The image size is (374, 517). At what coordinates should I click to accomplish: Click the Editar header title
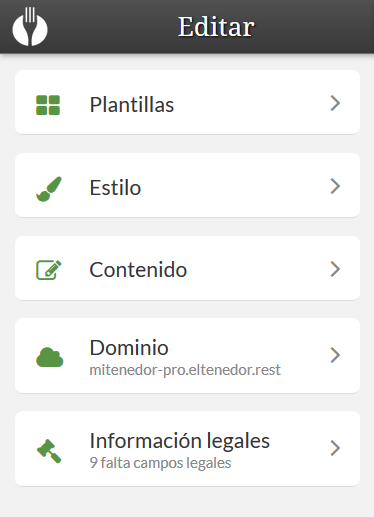(216, 27)
